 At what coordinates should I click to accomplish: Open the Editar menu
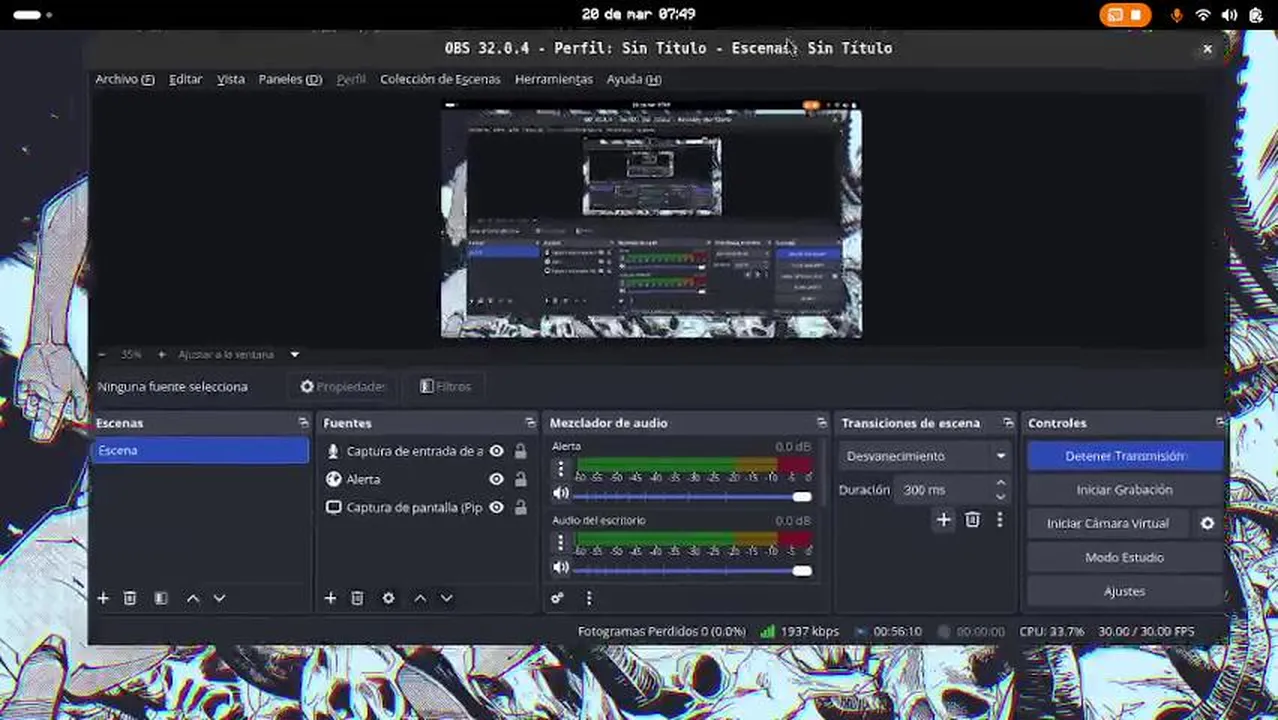point(185,79)
